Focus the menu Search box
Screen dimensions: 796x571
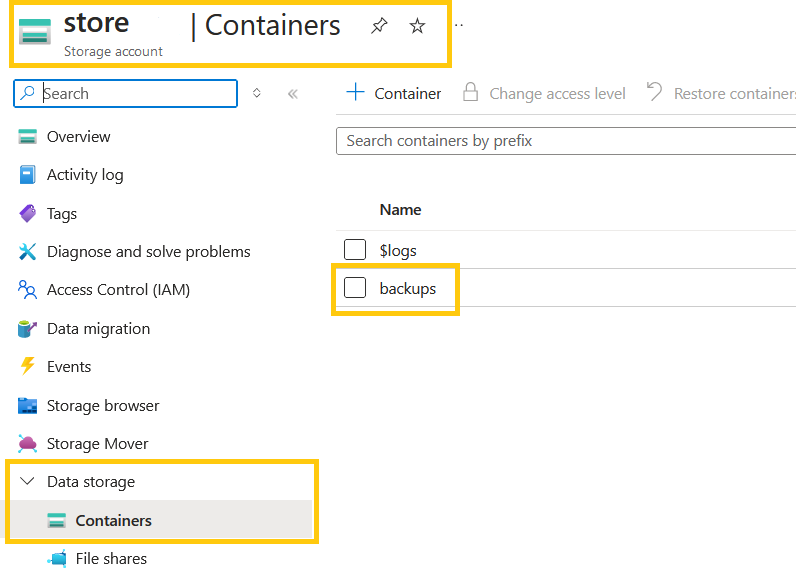tap(125, 93)
